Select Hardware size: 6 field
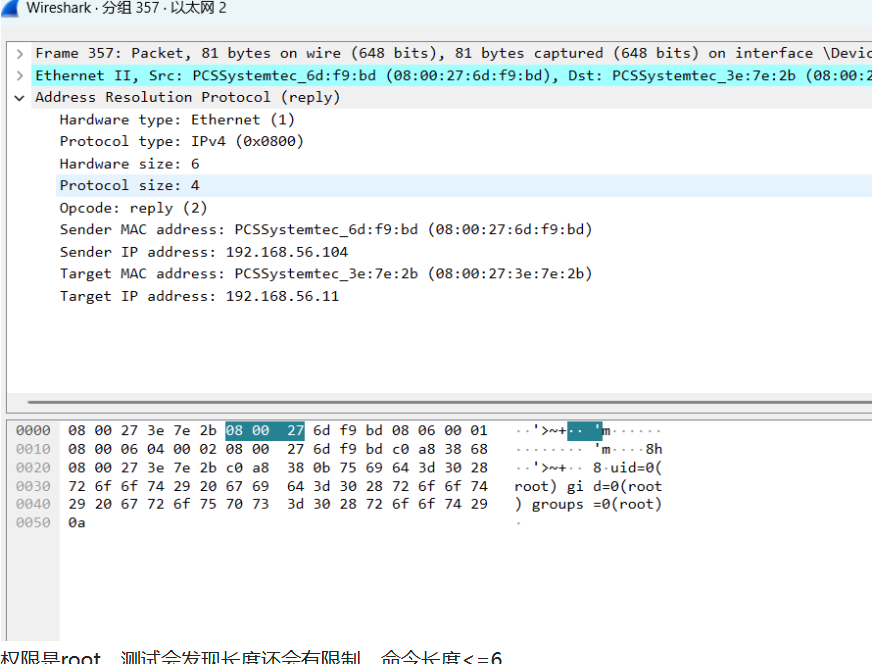The height and width of the screenshot is (664, 877). point(129,164)
